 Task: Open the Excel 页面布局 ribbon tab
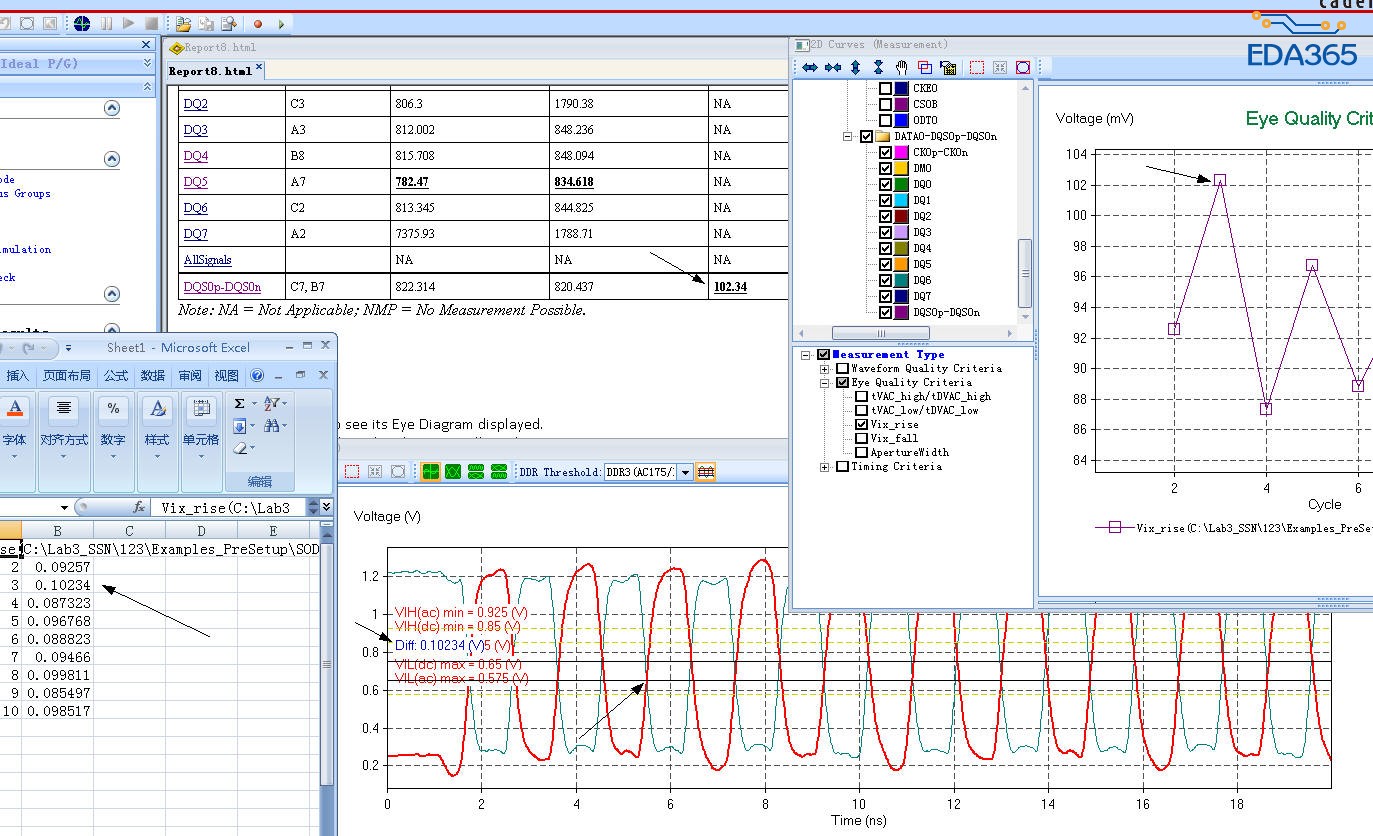(66, 375)
